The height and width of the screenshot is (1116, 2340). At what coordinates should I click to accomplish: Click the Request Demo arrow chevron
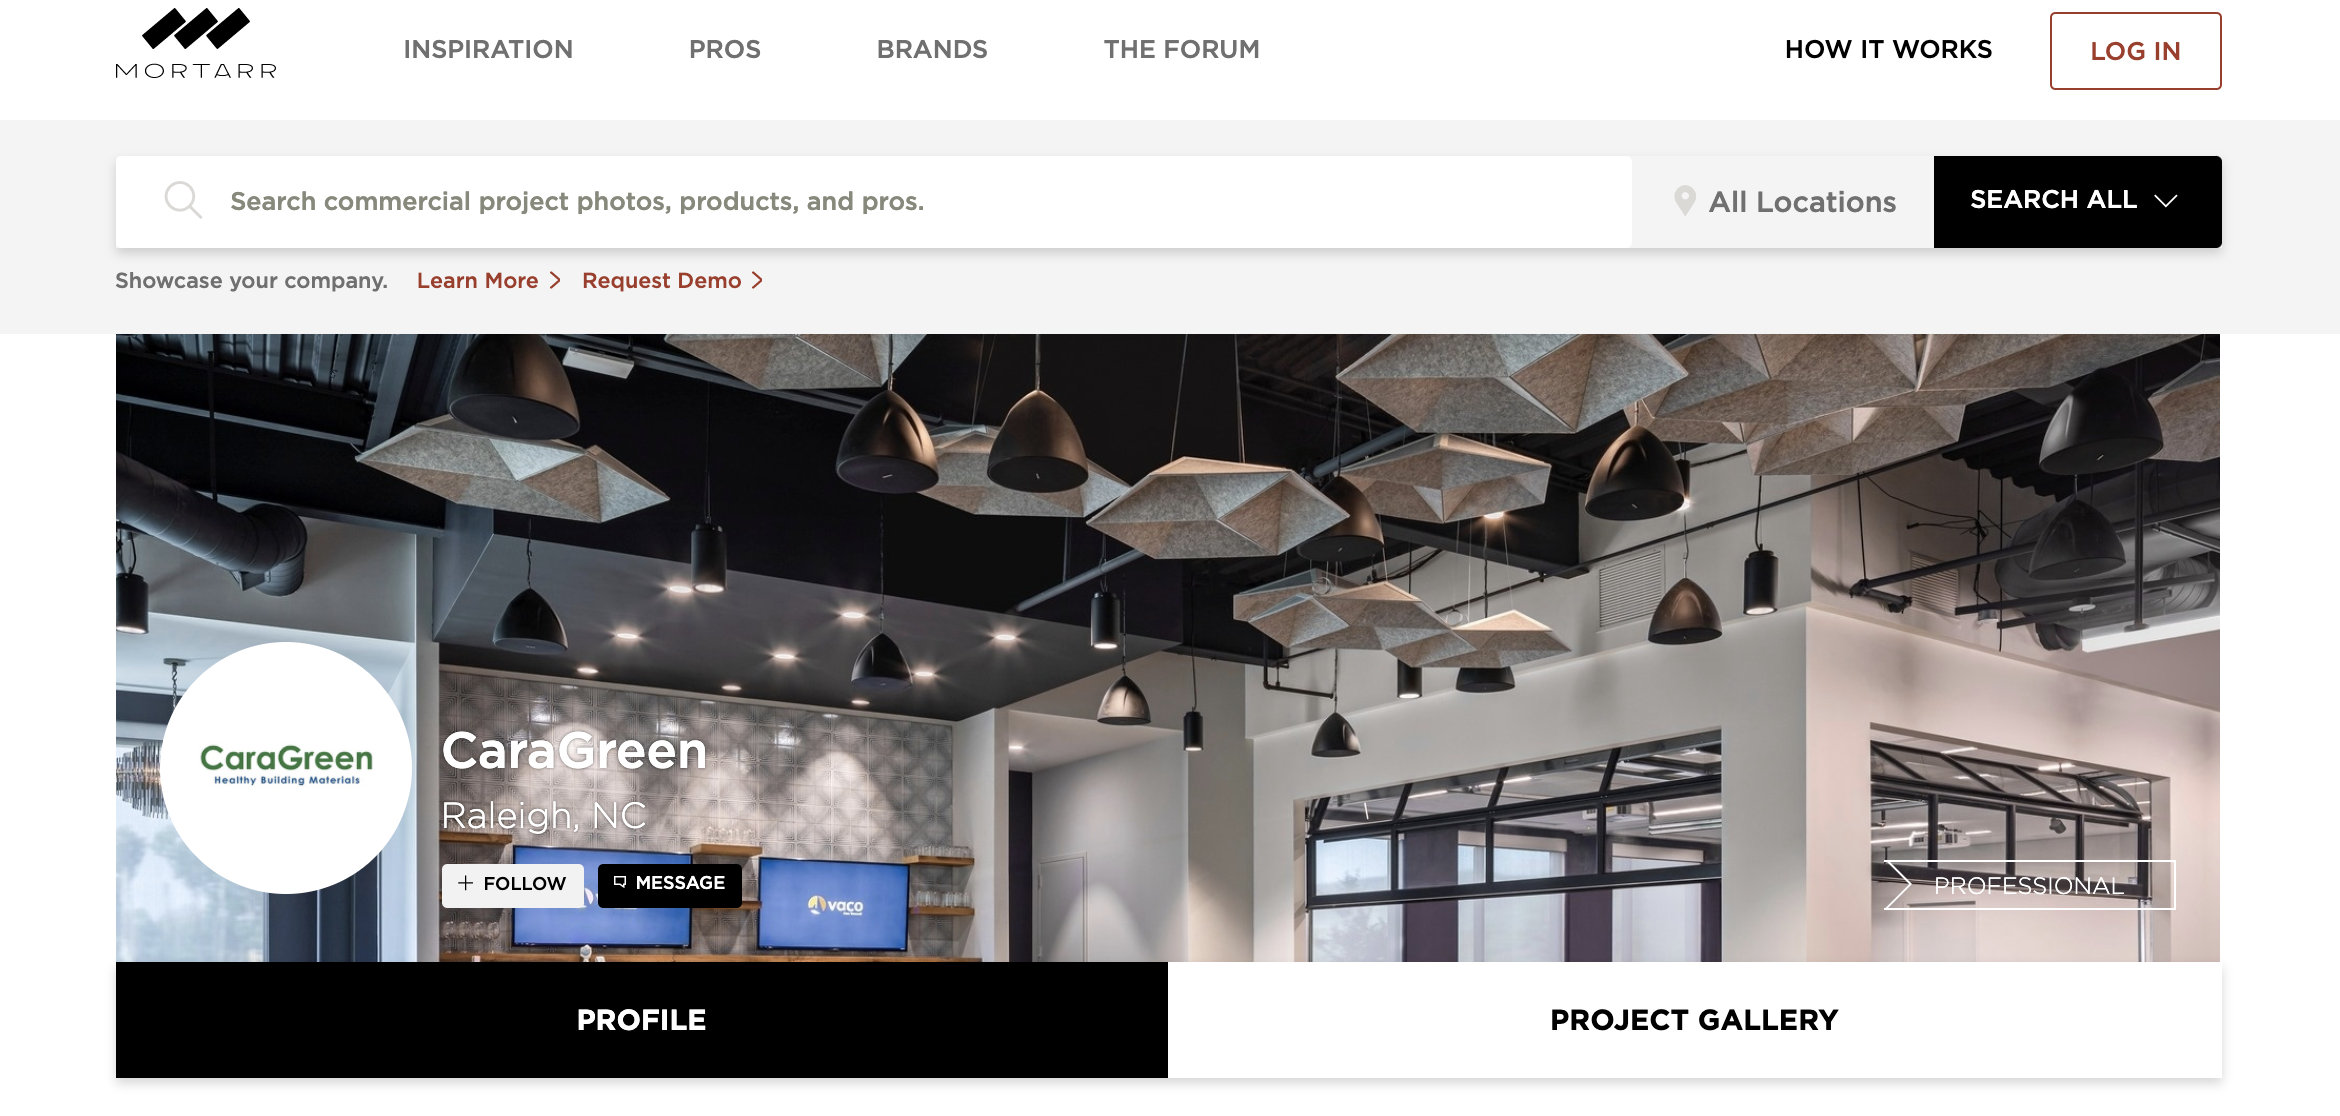(x=758, y=281)
